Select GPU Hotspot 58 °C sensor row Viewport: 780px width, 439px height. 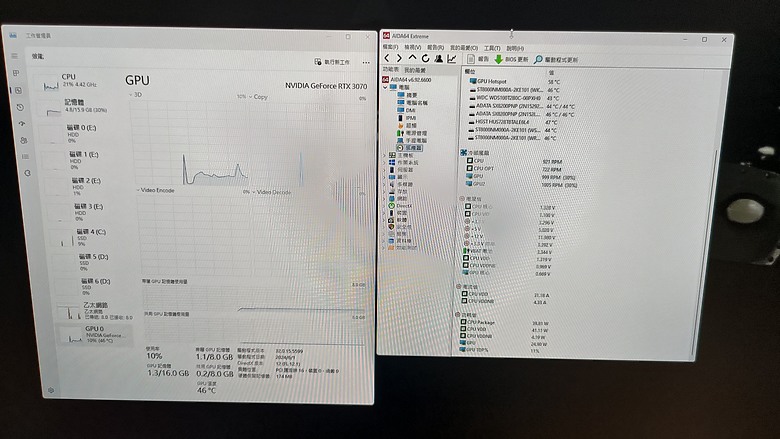coord(515,82)
